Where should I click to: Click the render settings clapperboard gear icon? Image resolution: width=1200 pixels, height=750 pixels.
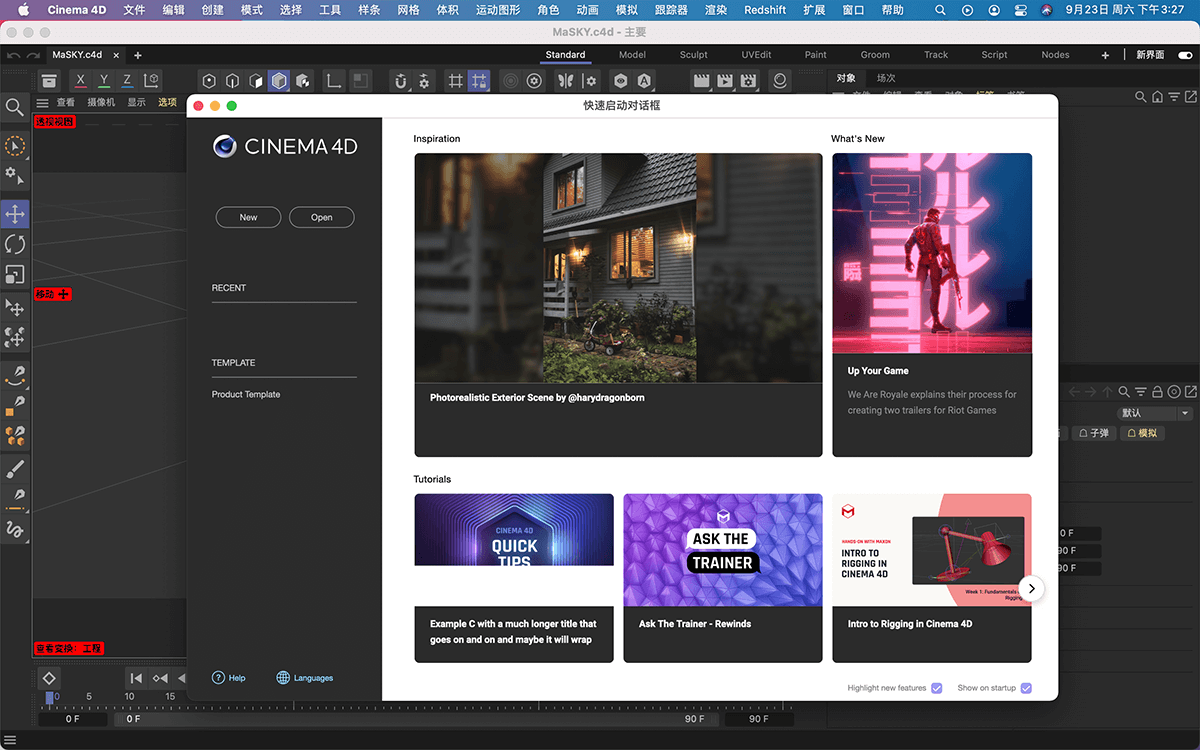(750, 81)
